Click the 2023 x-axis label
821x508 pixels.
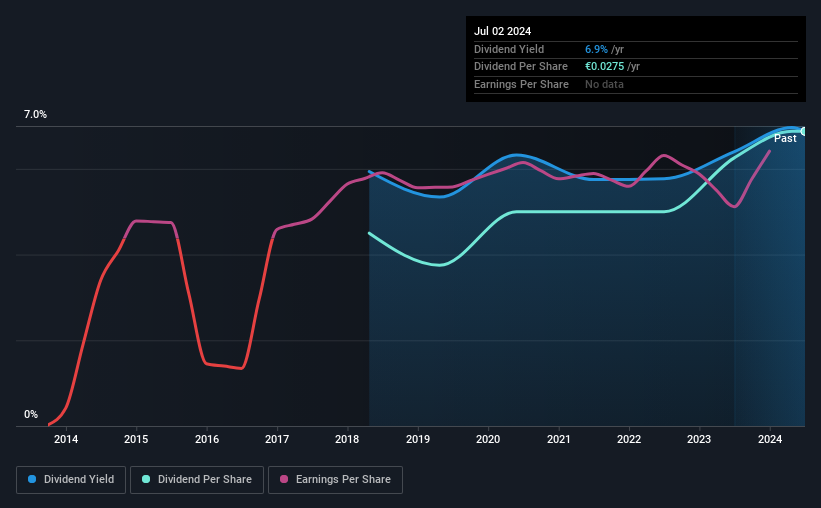pos(699,439)
